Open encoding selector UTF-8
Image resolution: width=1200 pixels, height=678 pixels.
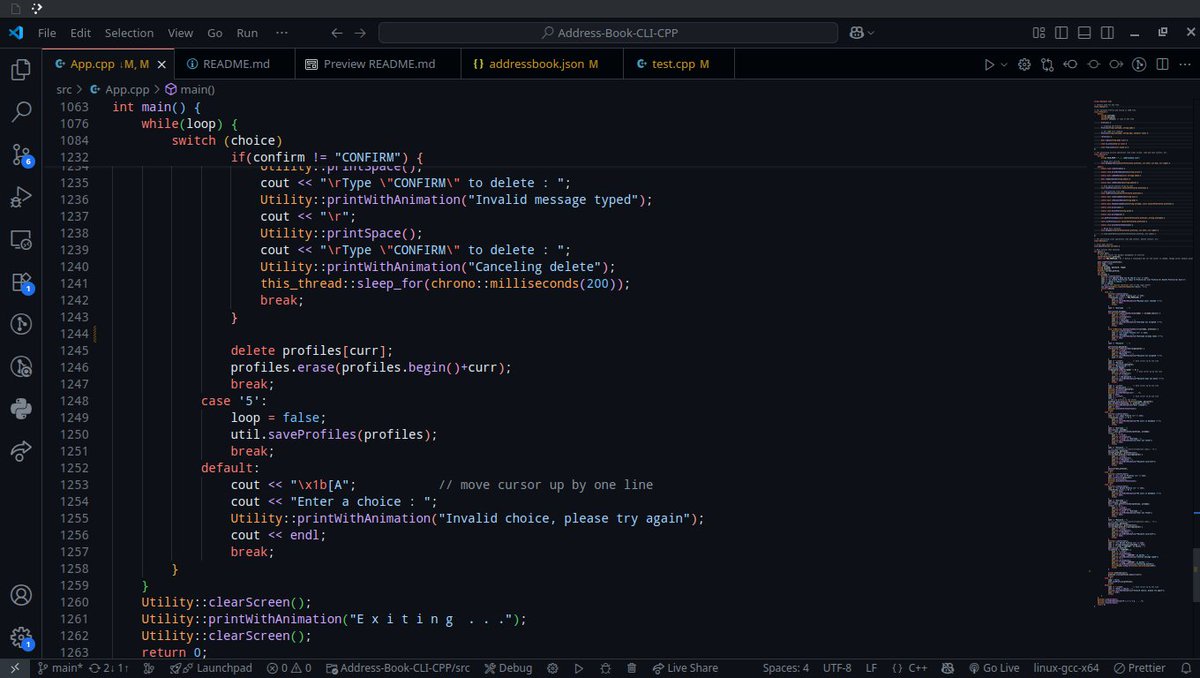837,668
